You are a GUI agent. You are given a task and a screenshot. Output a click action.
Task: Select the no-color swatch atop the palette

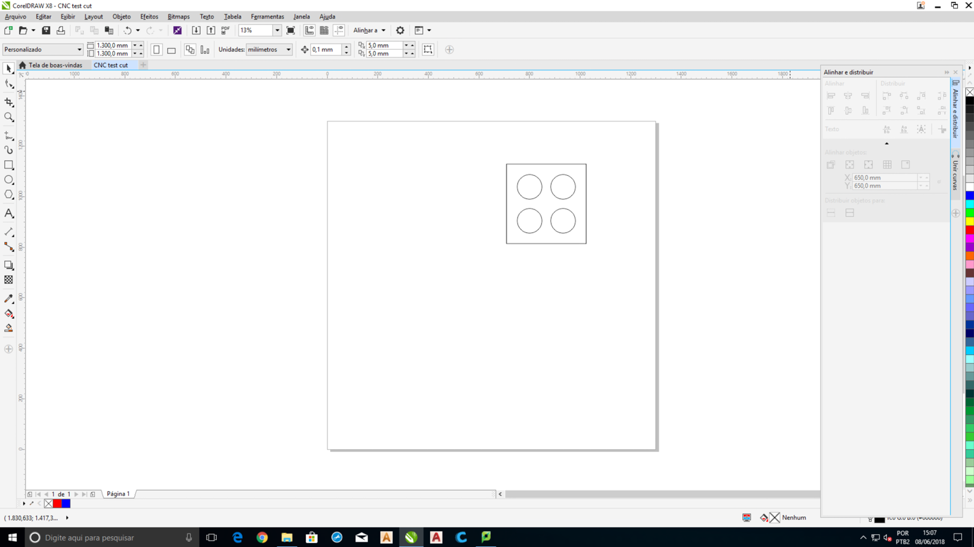[970, 91]
